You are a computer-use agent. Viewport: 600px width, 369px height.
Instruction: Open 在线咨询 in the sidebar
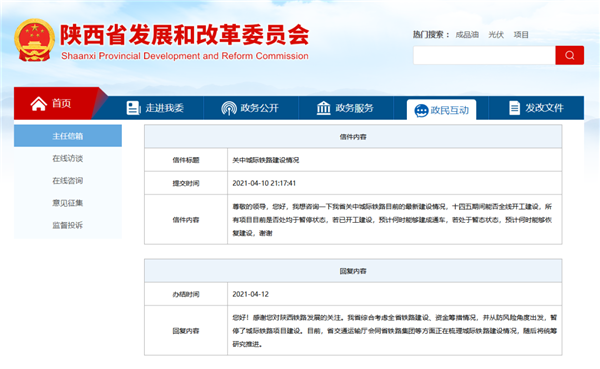(x=68, y=180)
